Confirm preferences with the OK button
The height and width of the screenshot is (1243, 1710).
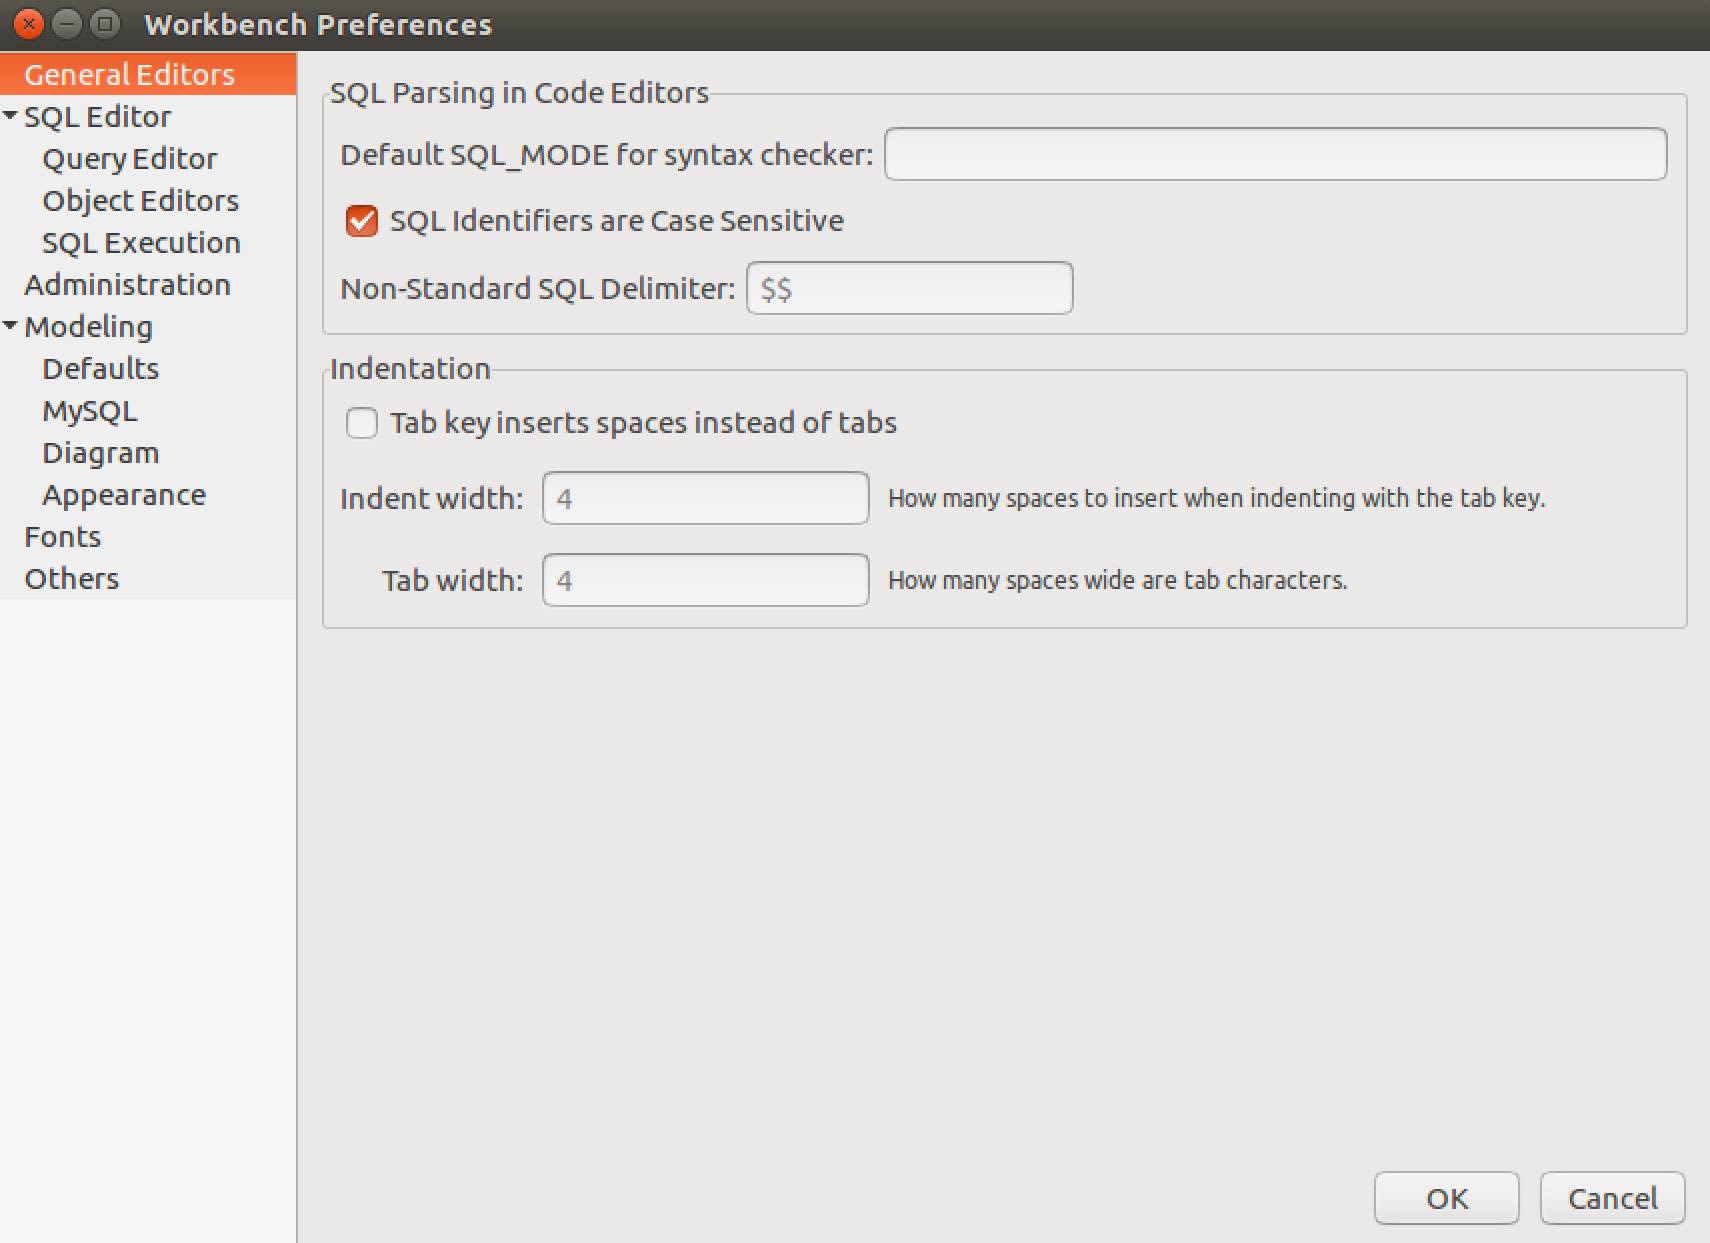pyautogui.click(x=1446, y=1198)
